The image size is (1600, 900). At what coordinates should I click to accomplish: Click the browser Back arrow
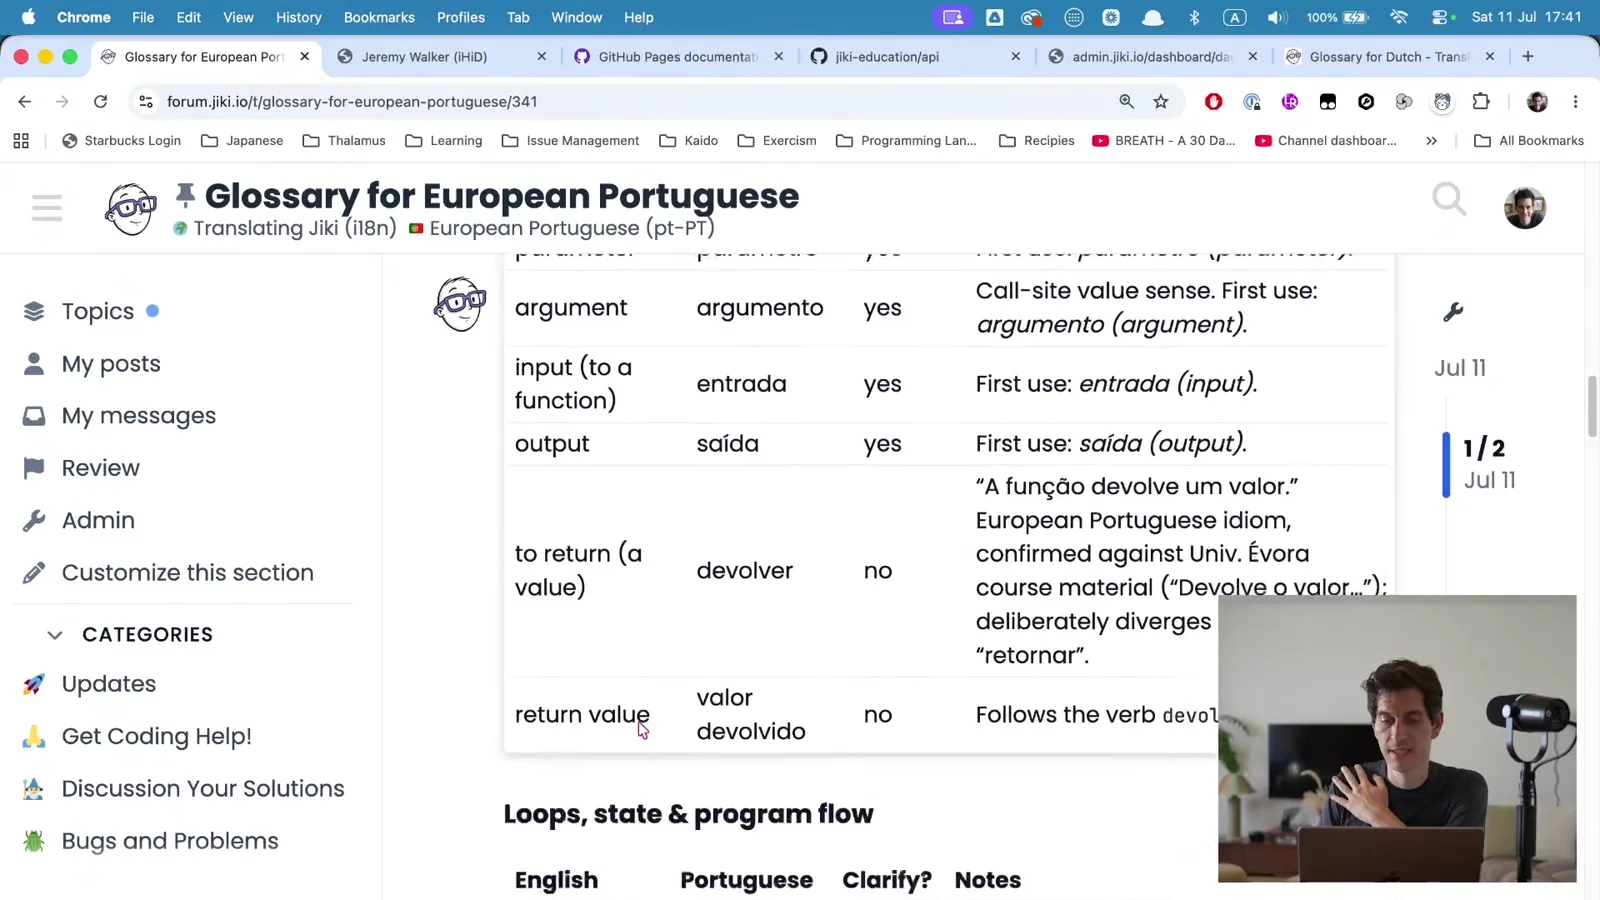point(25,101)
